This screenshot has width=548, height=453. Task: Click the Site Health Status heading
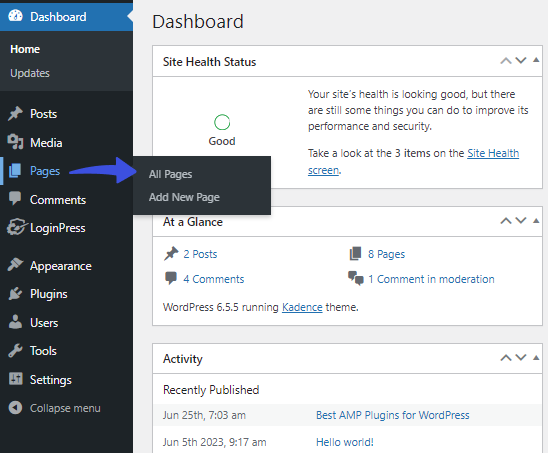click(x=209, y=62)
